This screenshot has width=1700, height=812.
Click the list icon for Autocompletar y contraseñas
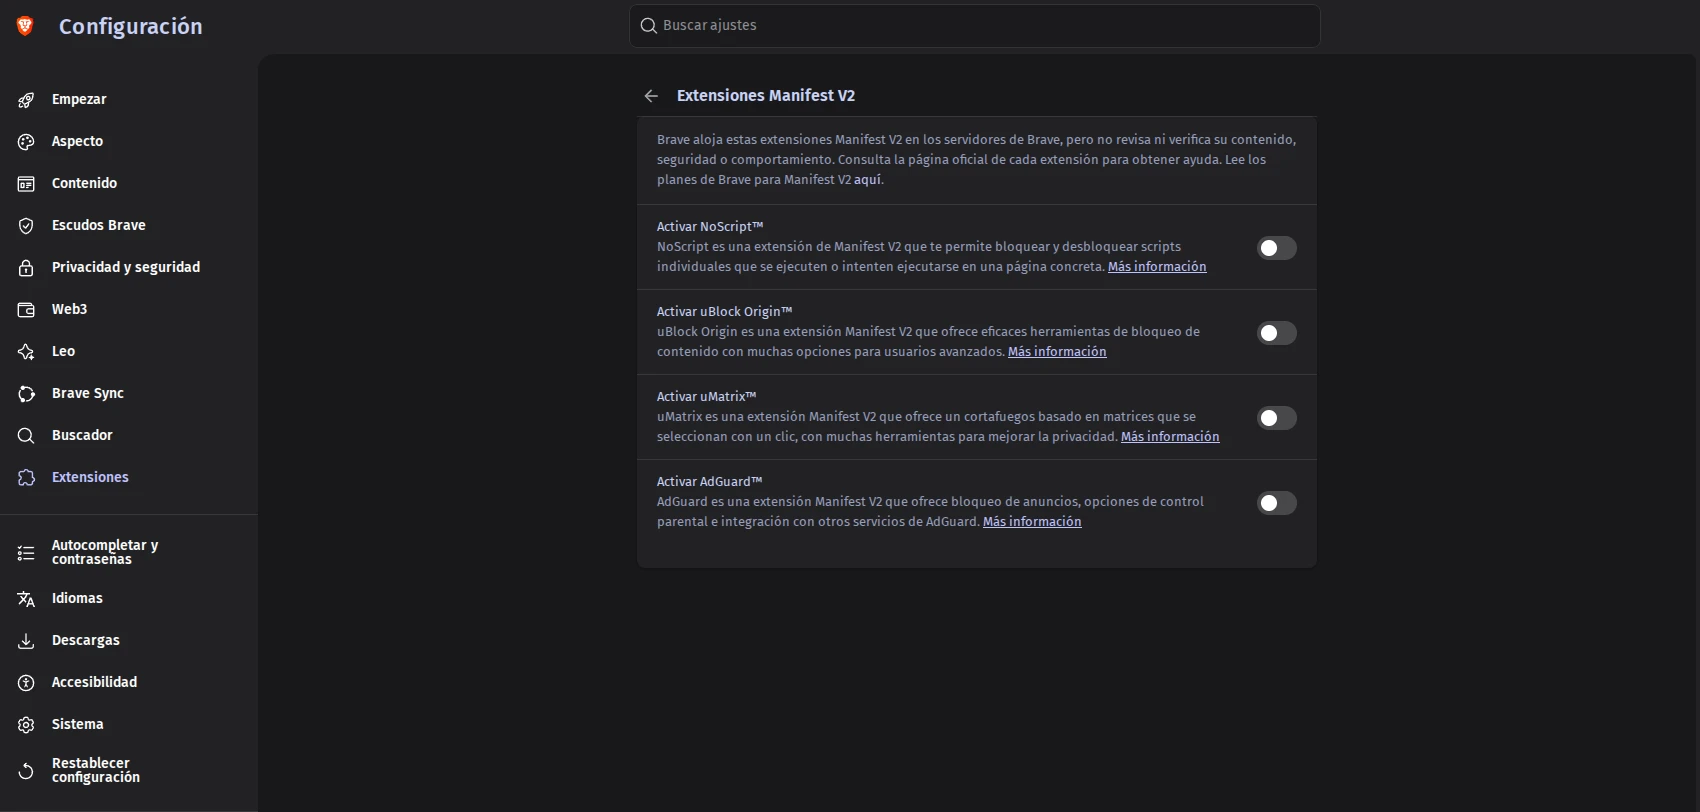pyautogui.click(x=26, y=553)
